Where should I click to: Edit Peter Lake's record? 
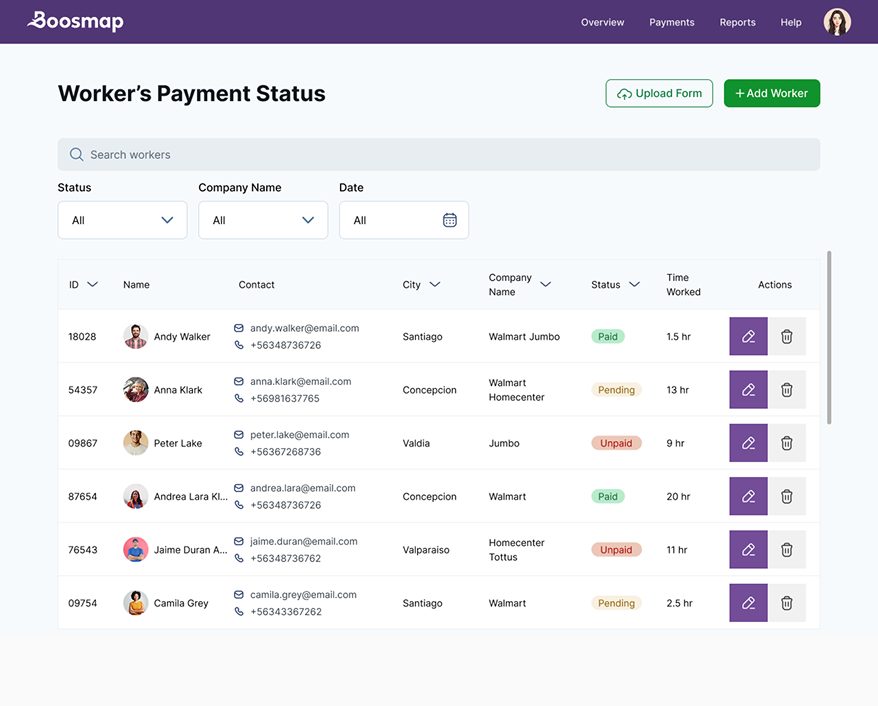coord(748,443)
